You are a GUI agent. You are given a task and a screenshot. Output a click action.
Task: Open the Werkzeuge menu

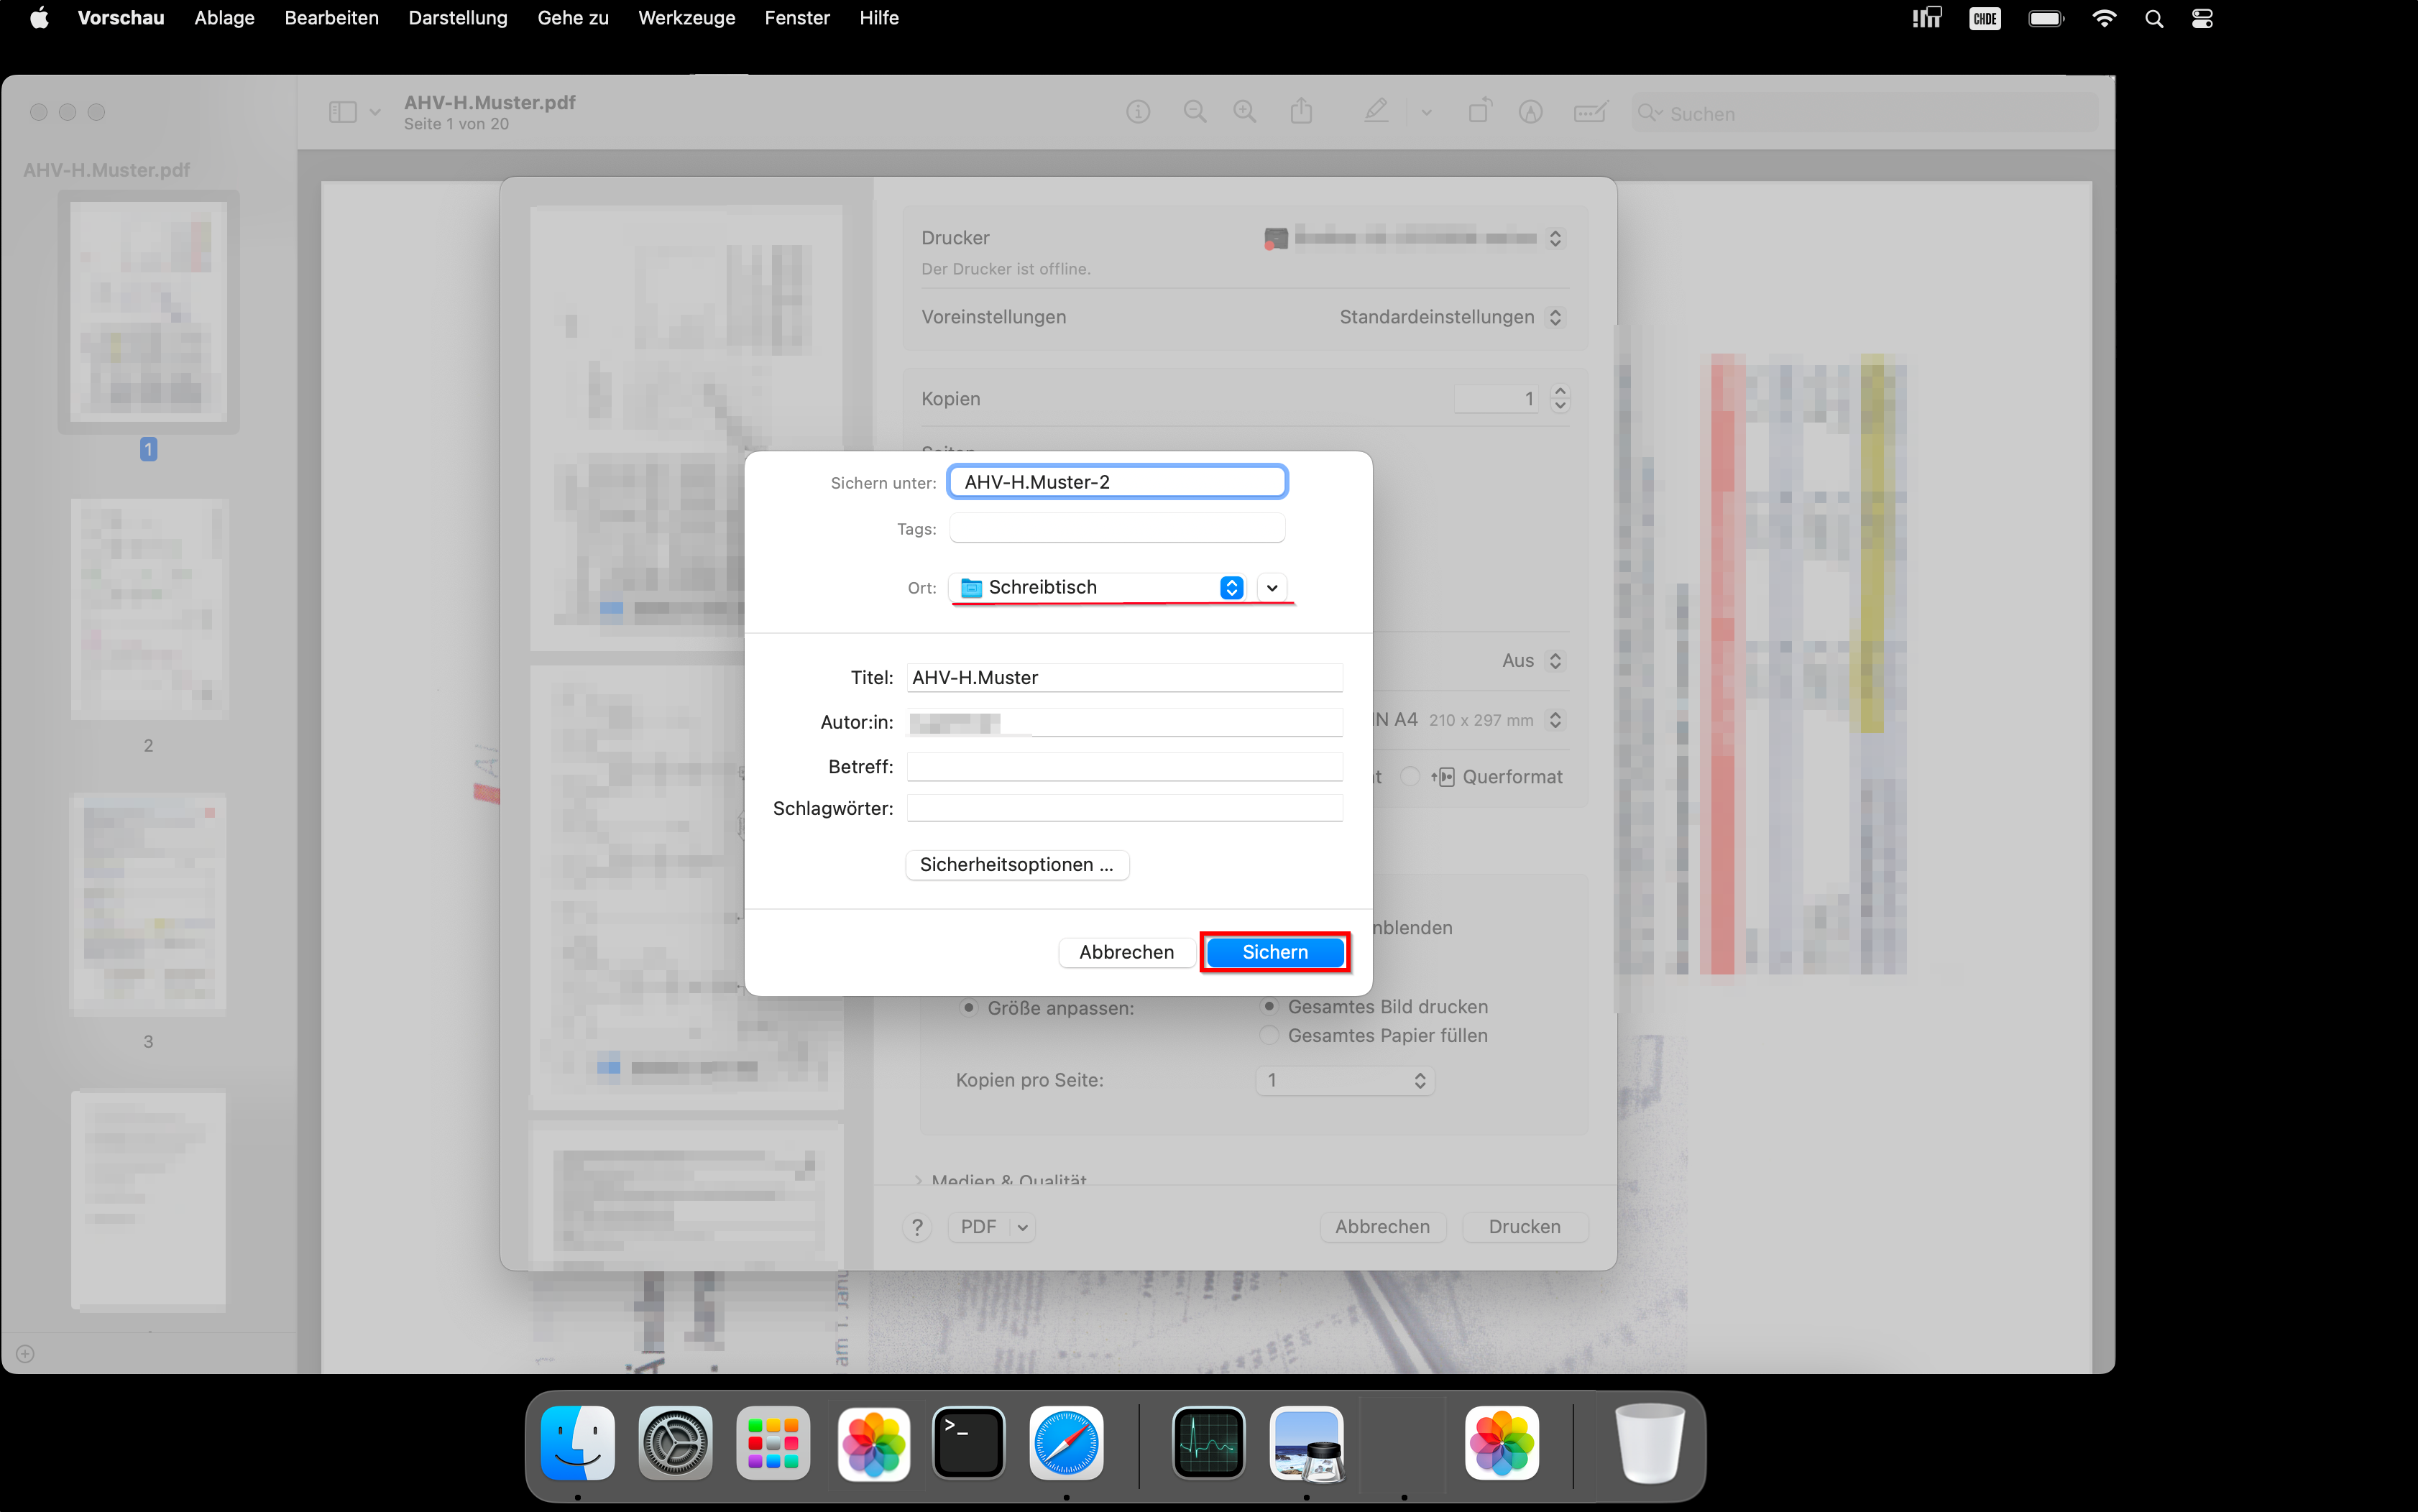click(686, 18)
